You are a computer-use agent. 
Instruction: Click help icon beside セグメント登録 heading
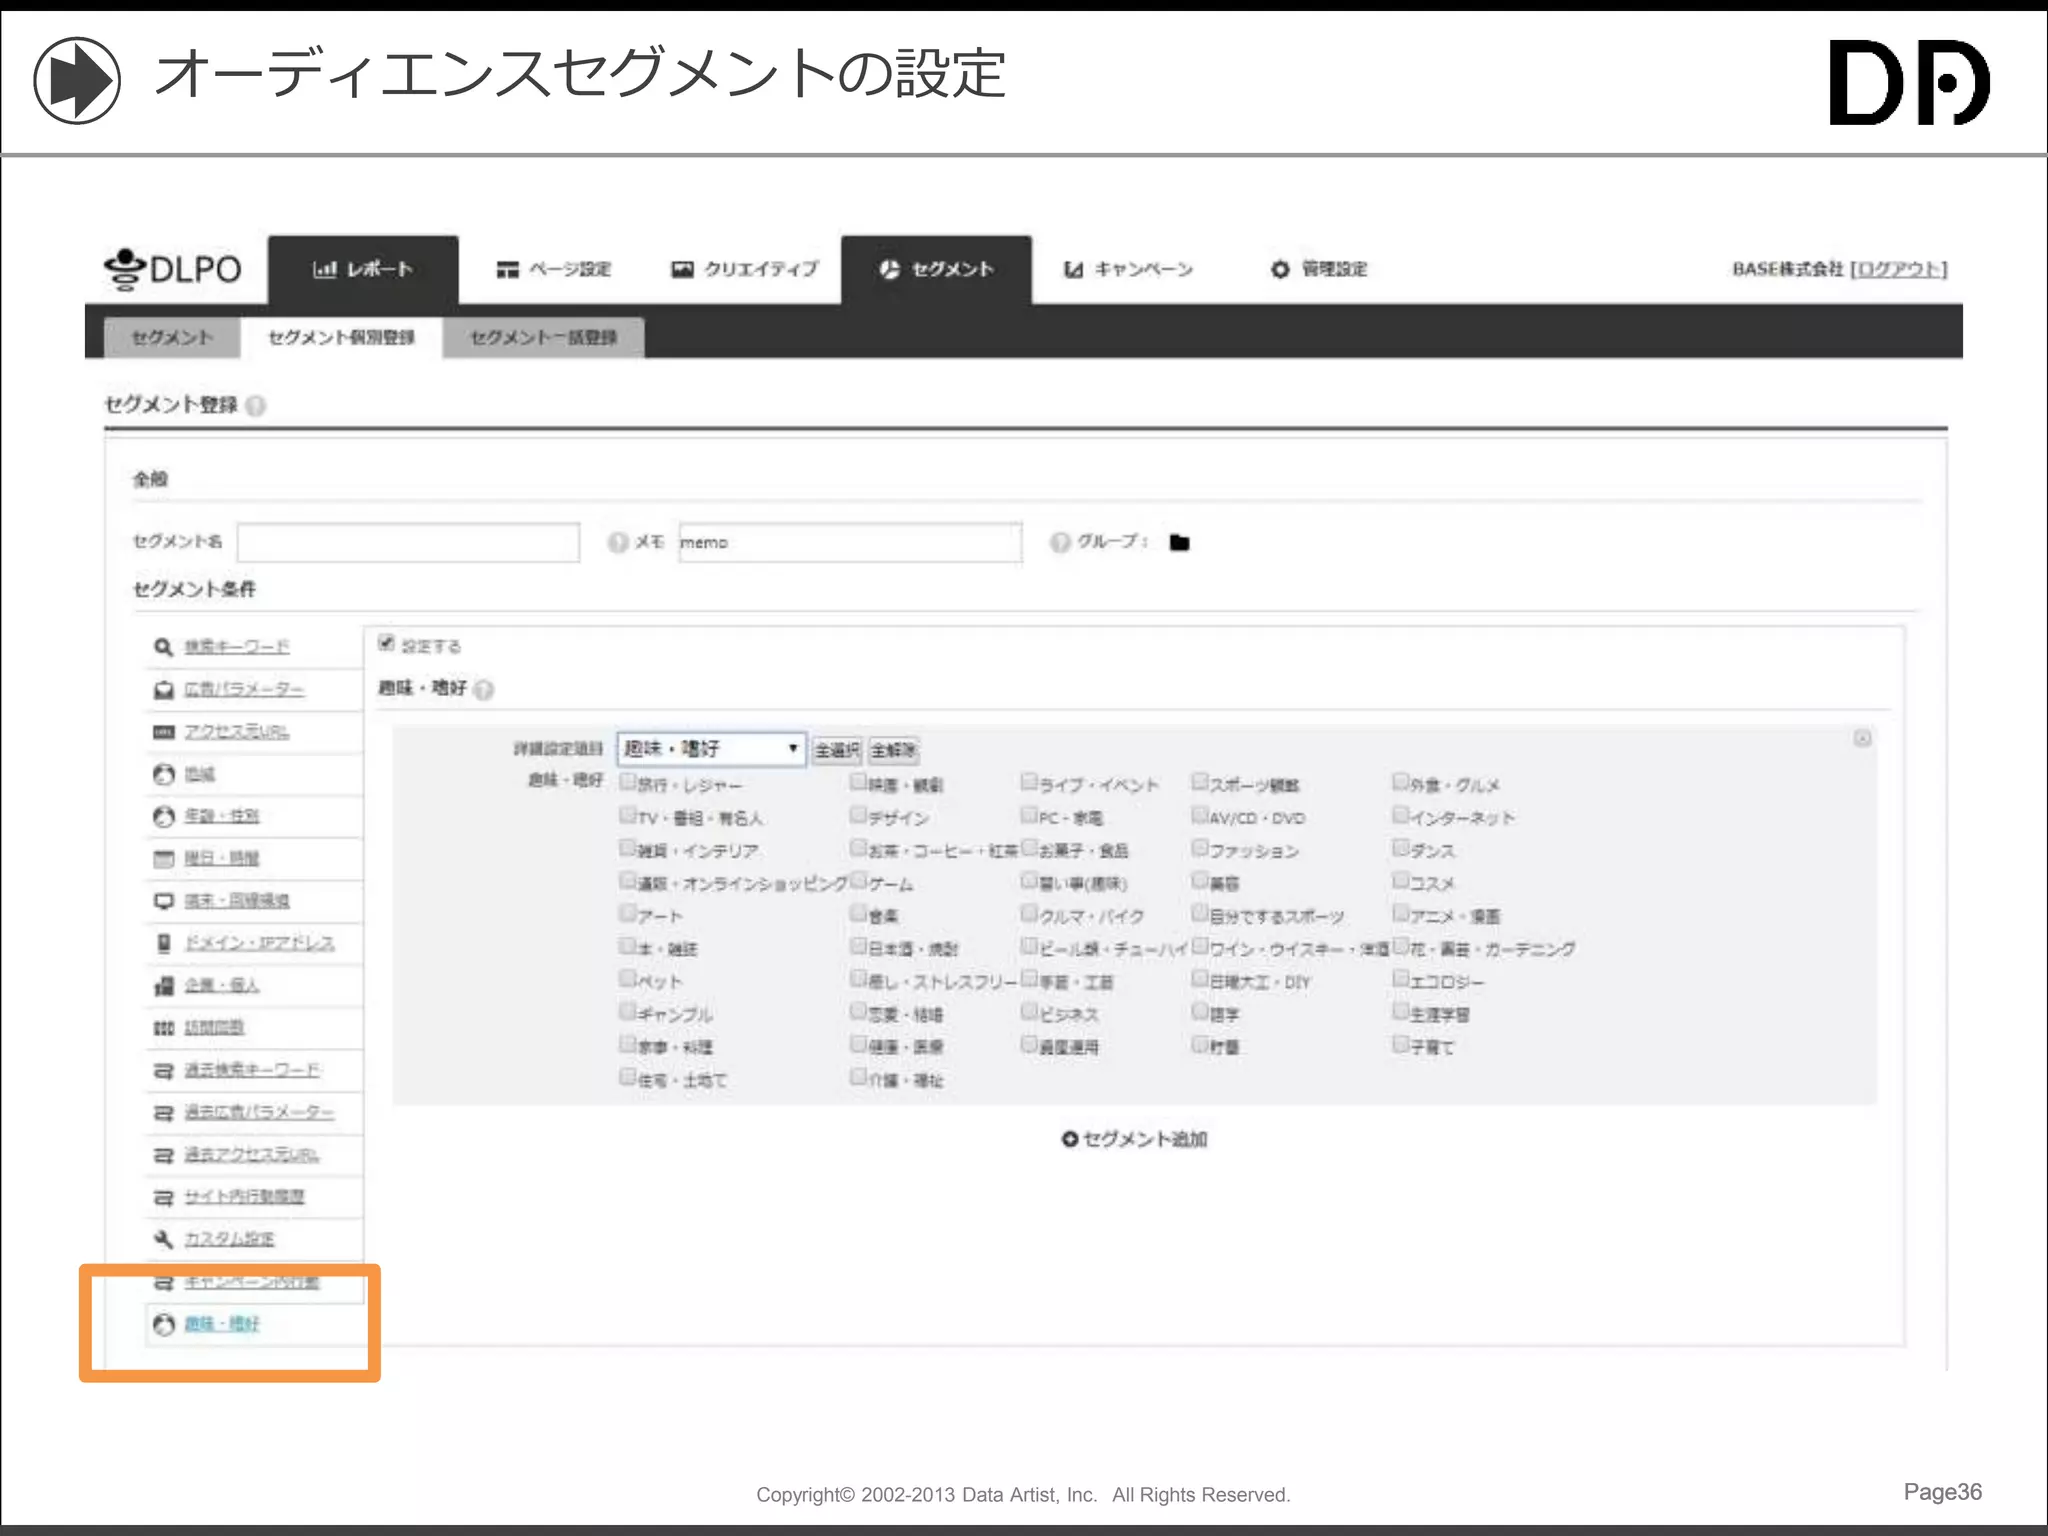[x=256, y=405]
